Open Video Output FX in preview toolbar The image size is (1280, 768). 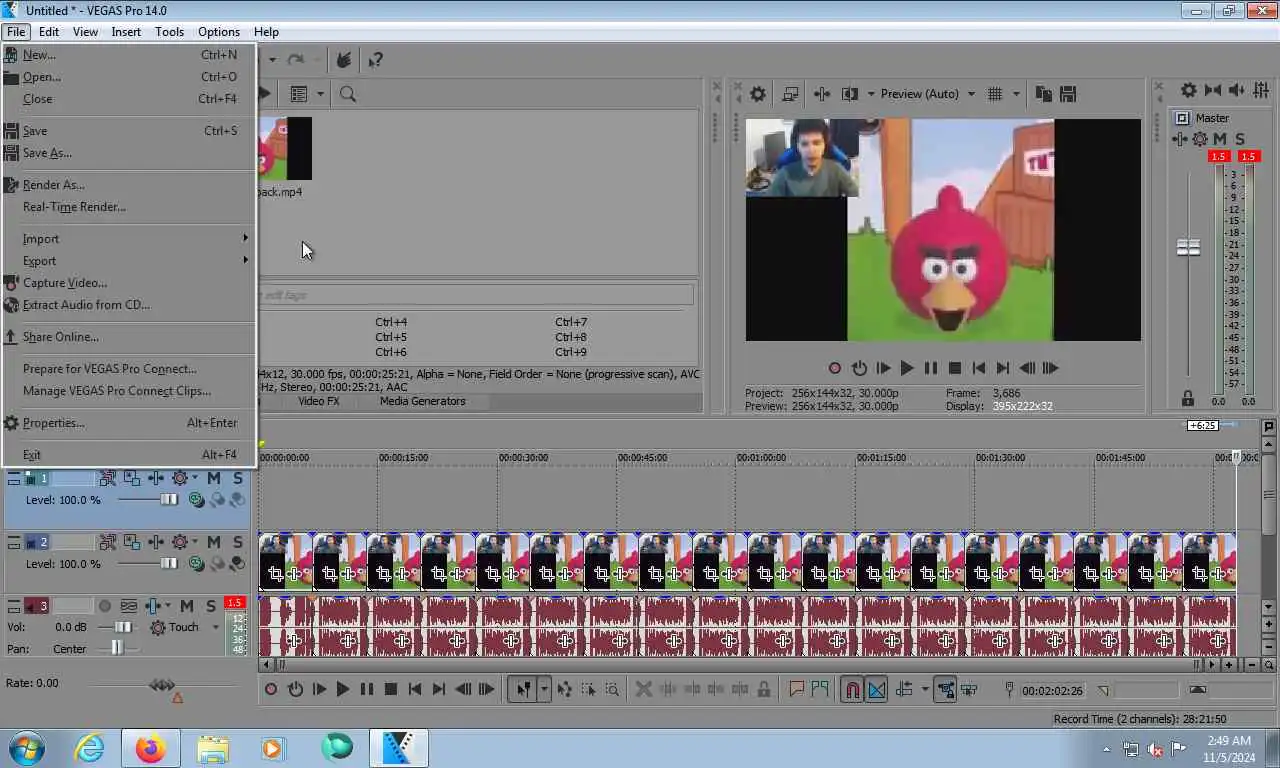pyautogui.click(x=822, y=94)
